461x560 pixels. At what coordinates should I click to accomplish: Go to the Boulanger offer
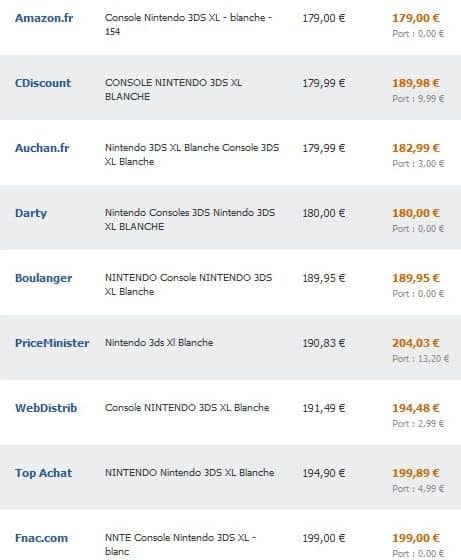click(44, 278)
